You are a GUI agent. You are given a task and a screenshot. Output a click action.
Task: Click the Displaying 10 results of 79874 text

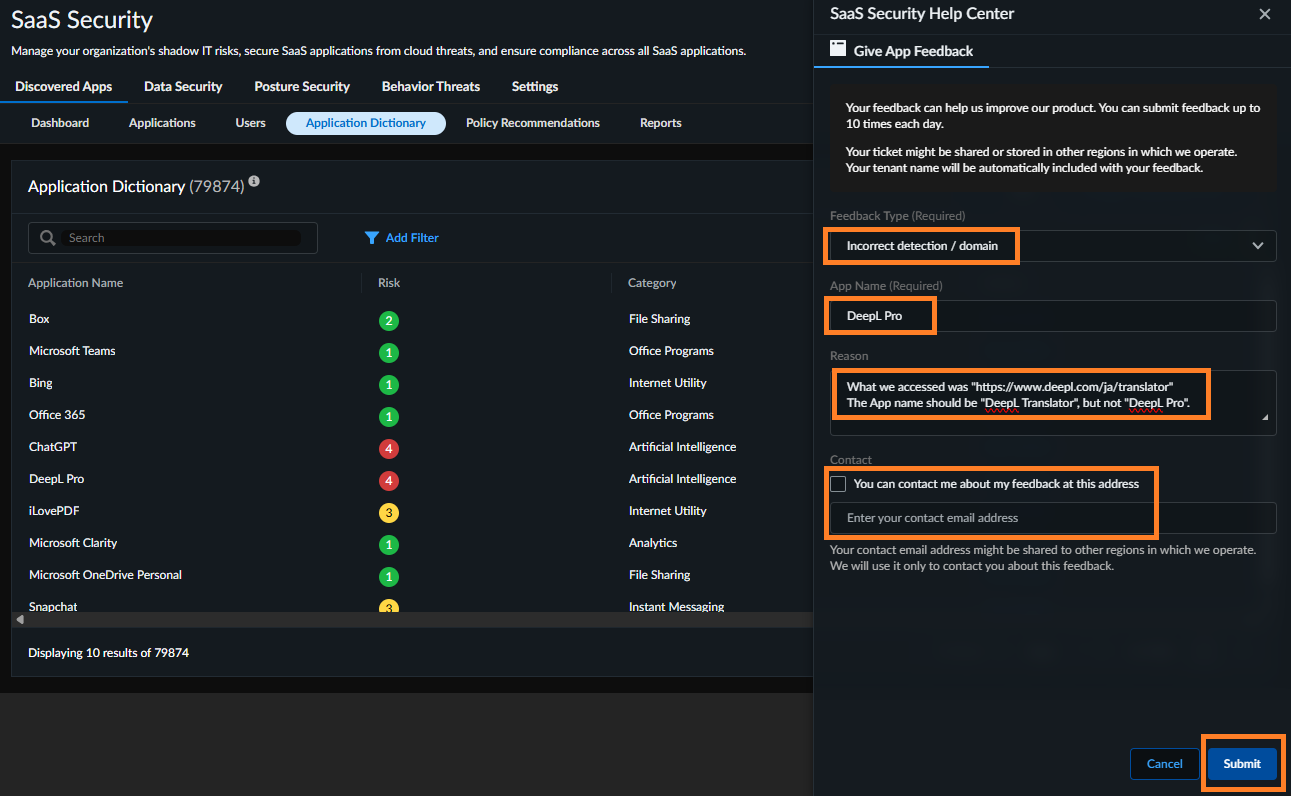[108, 653]
